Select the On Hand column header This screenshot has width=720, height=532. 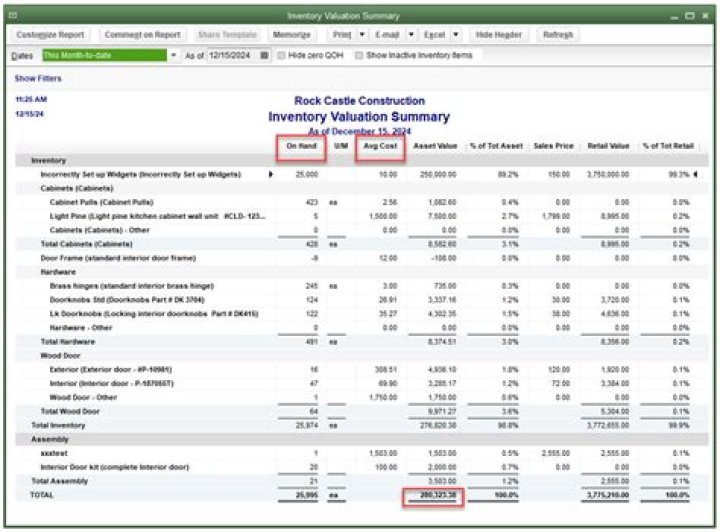click(x=301, y=146)
